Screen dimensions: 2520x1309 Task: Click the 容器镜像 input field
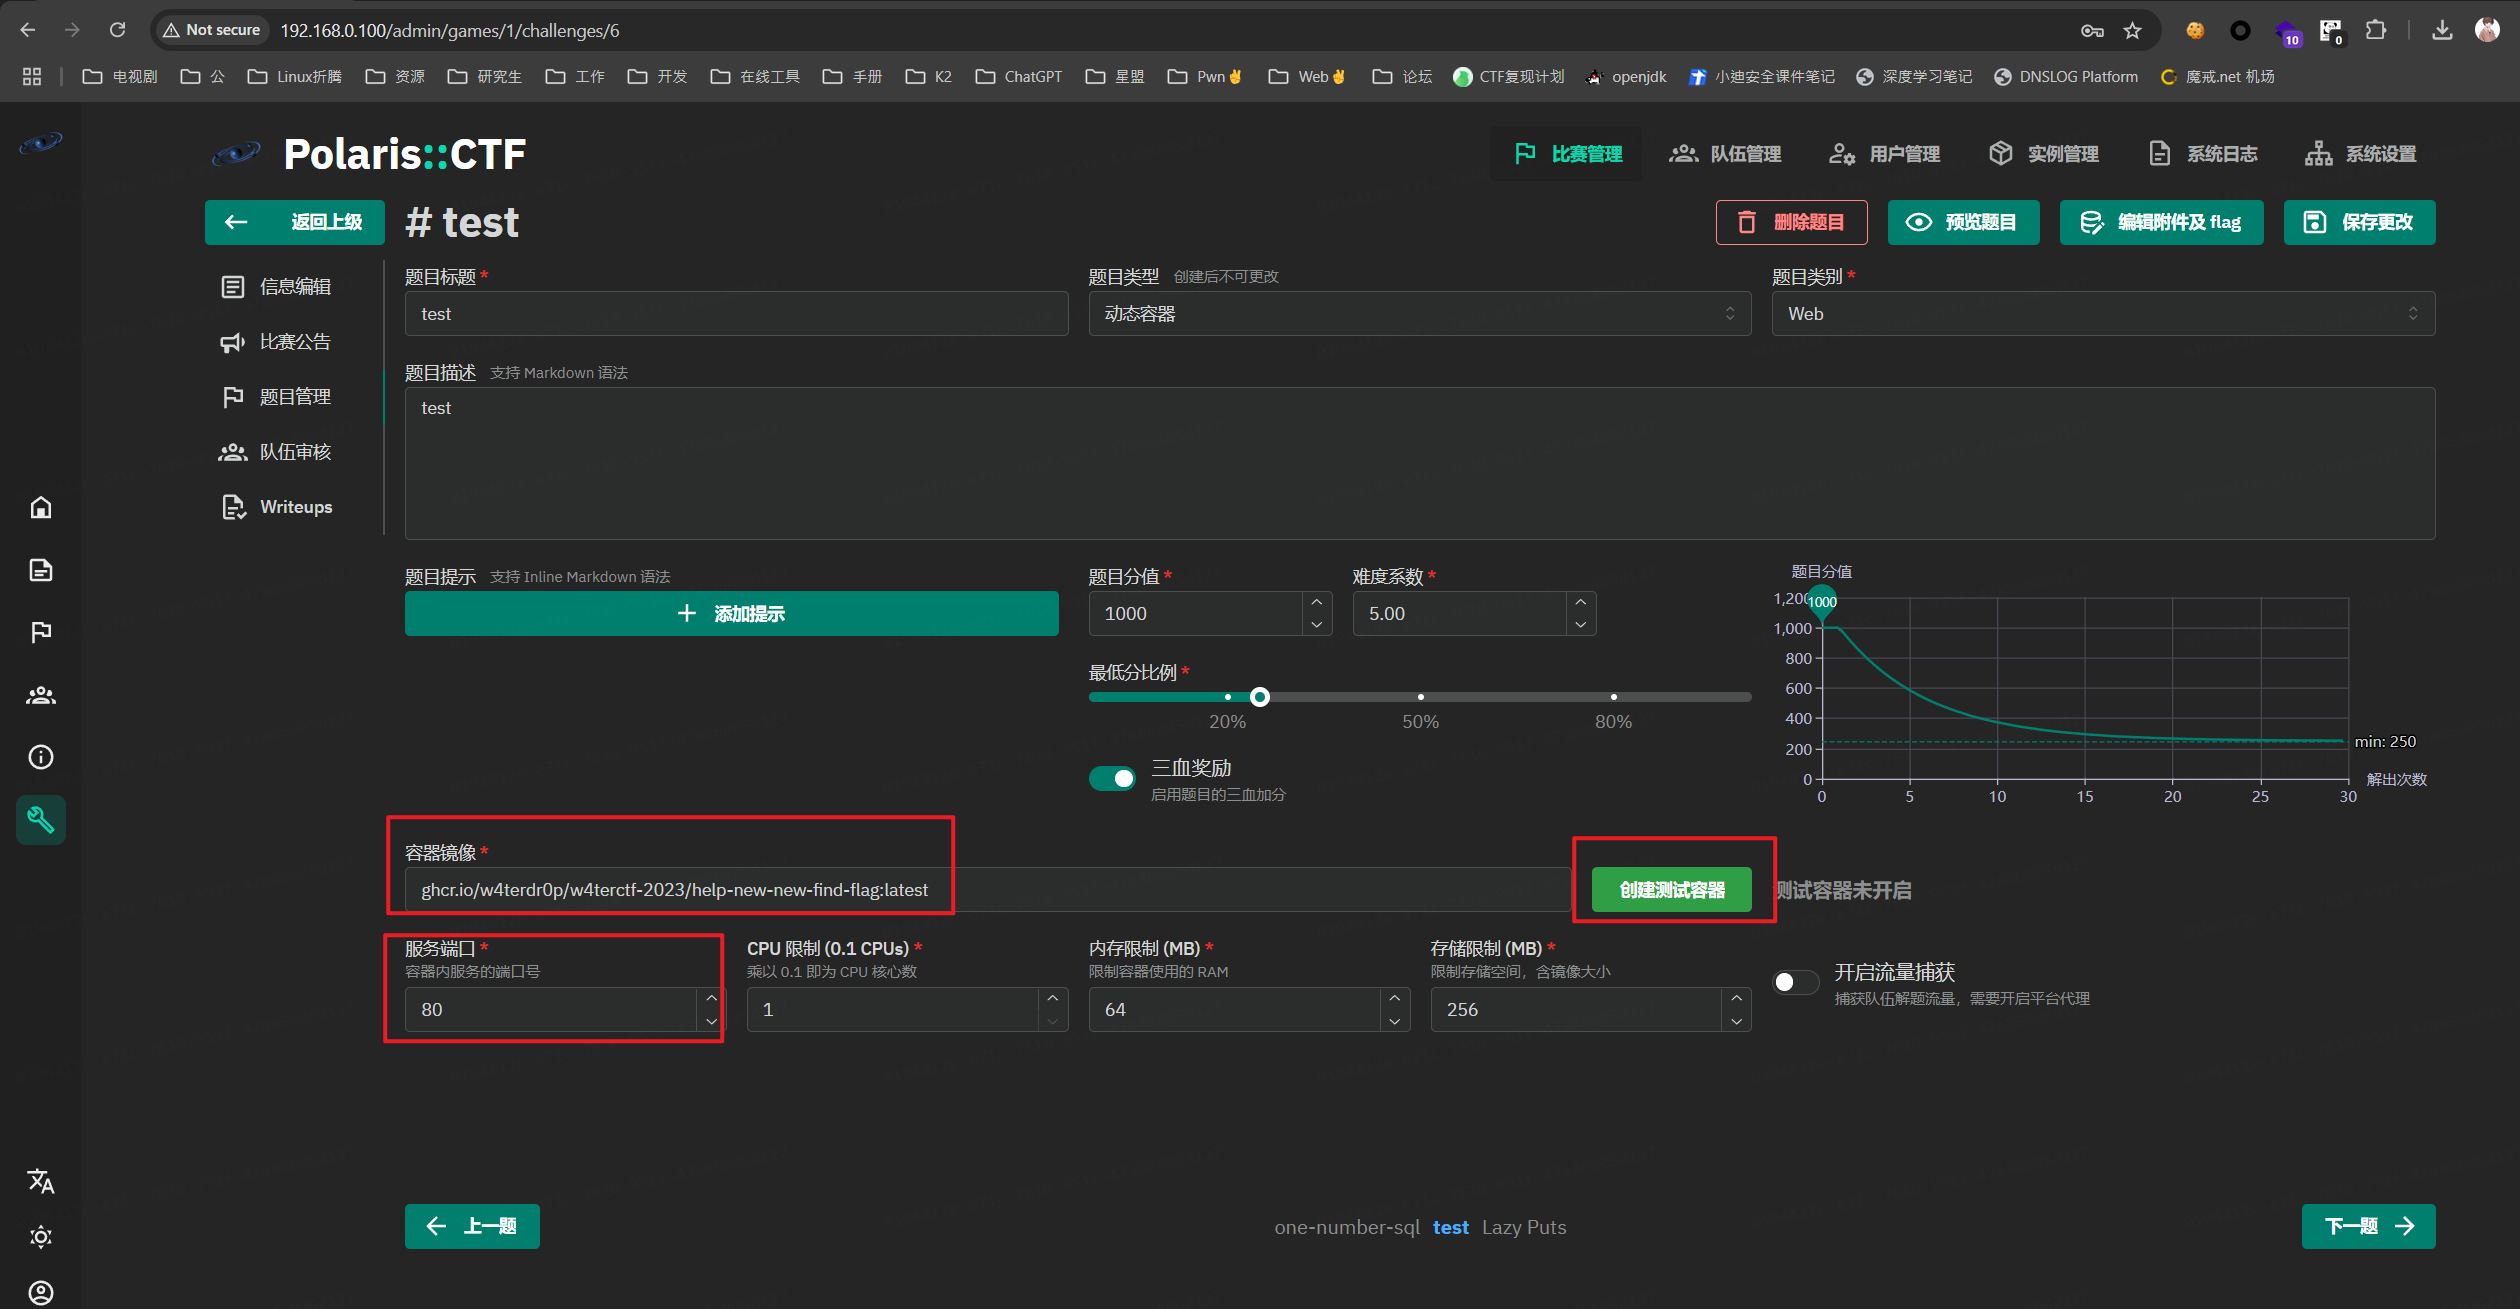985,890
